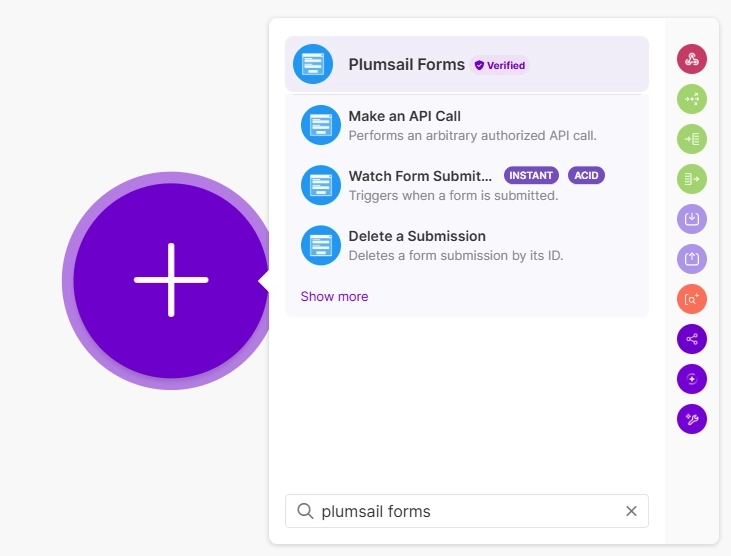Click the Verified badge next to Plumsail Forms
Image resolution: width=731 pixels, height=556 pixels.
499,65
